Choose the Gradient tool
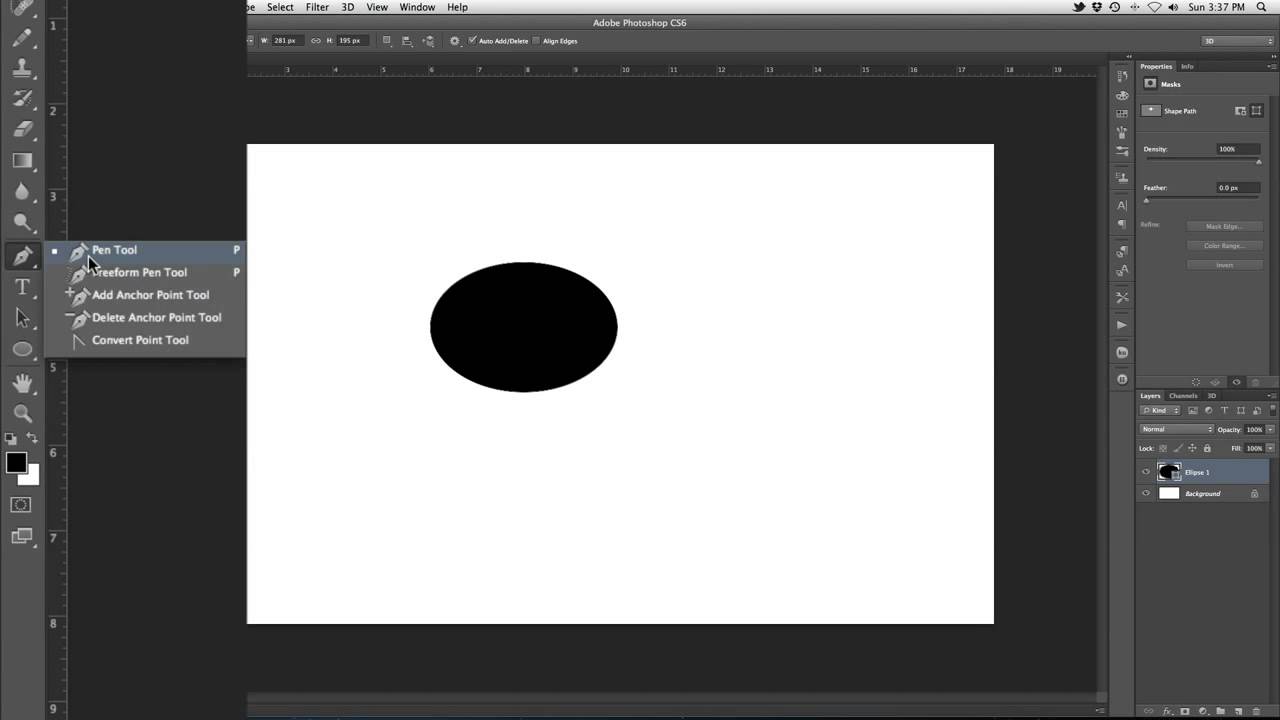The width and height of the screenshot is (1280, 720). click(x=22, y=160)
